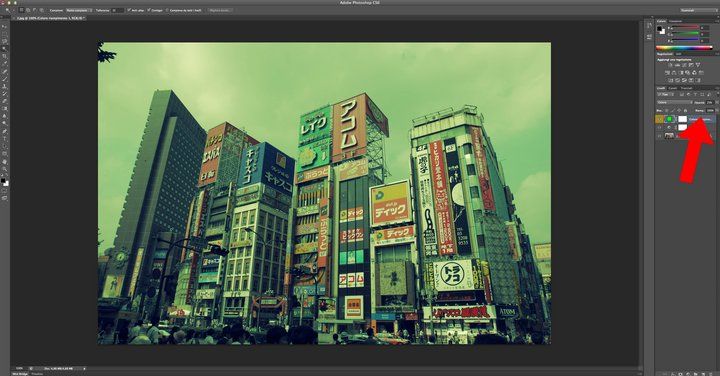Select the Eraser tool

pyautogui.click(x=6, y=101)
